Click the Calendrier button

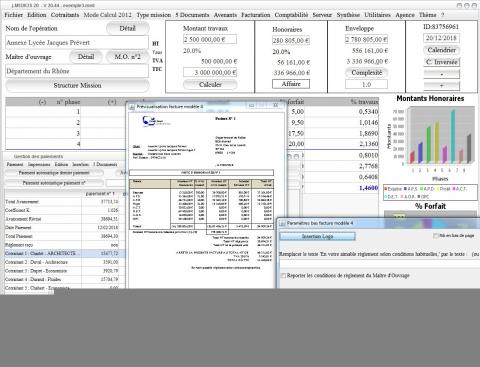click(x=441, y=50)
